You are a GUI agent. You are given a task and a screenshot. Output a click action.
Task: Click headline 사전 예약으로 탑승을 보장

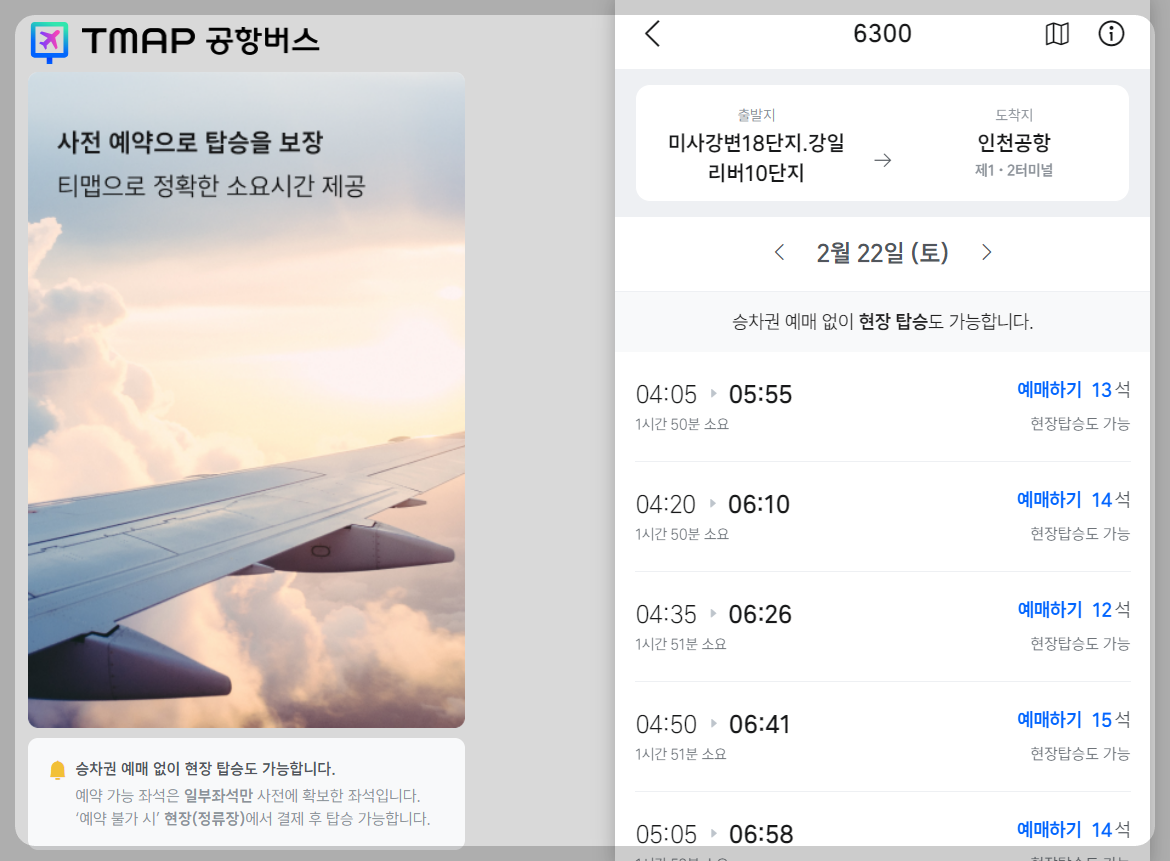click(x=190, y=142)
